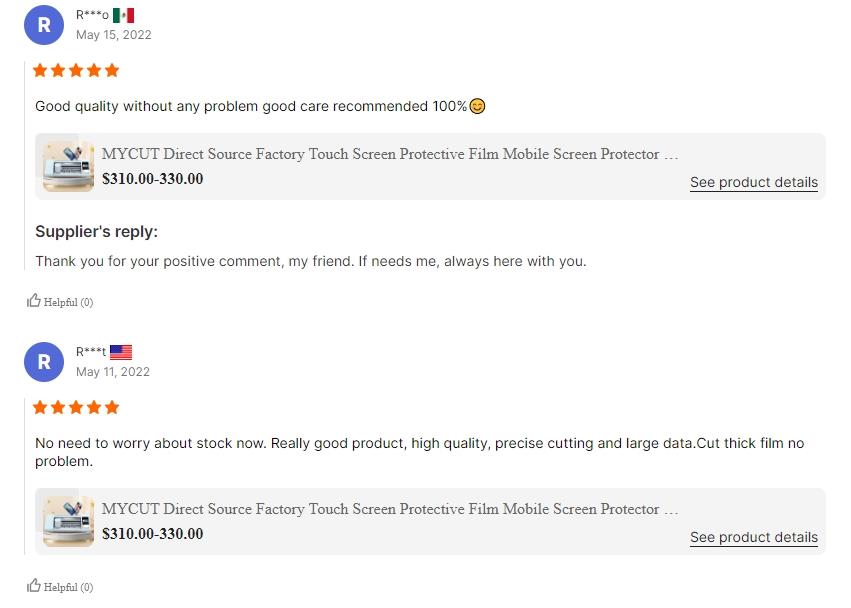Image resolution: width=851 pixels, height=608 pixels.
Task: Click the US flag next to R***t
Action: tap(121, 352)
